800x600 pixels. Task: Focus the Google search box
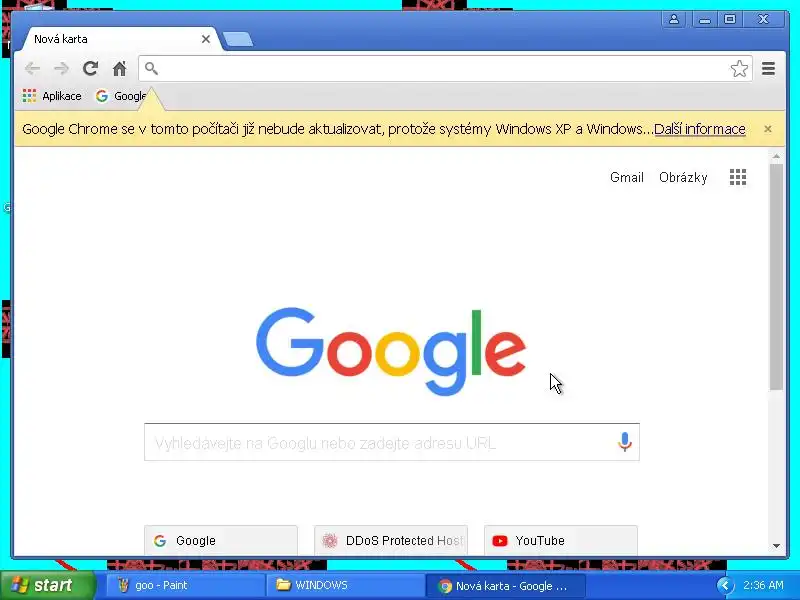pyautogui.click(x=392, y=442)
